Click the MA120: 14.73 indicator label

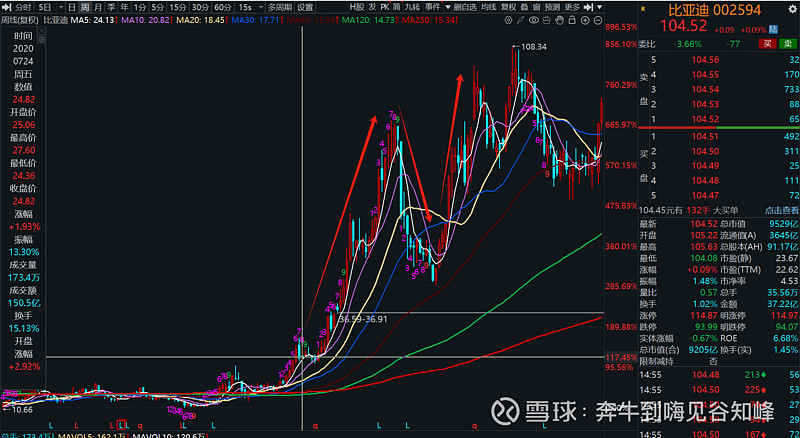[369, 20]
